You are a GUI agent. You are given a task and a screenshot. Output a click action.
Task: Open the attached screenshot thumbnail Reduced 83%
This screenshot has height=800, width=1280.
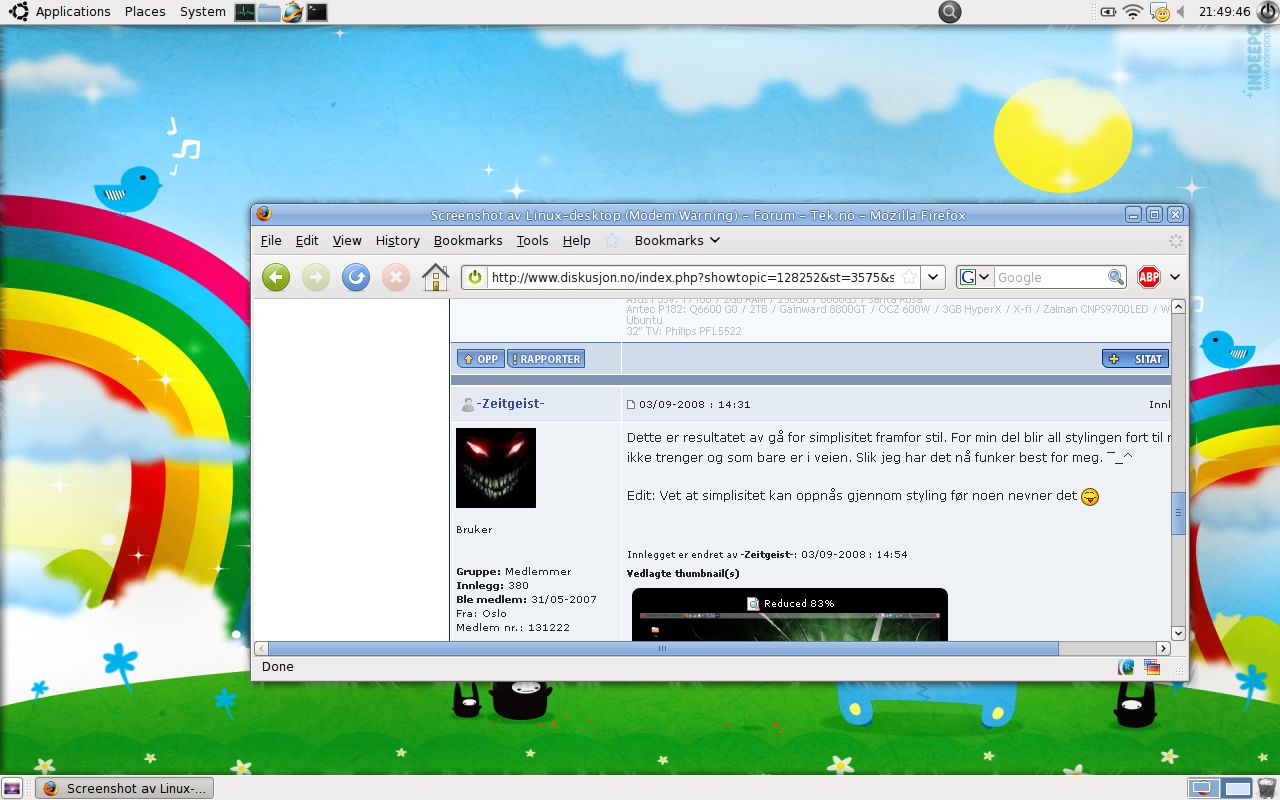tap(790, 614)
